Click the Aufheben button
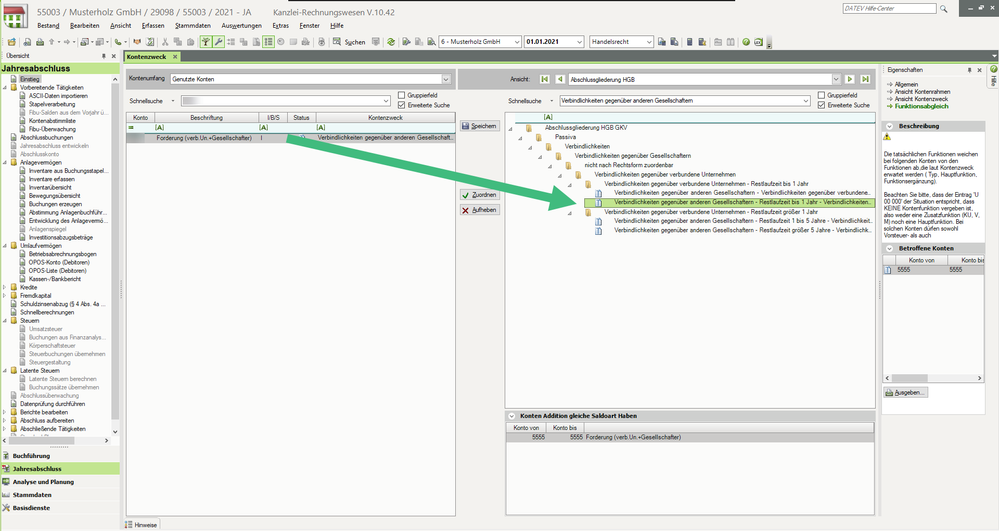The height and width of the screenshot is (531, 999). pos(479,210)
